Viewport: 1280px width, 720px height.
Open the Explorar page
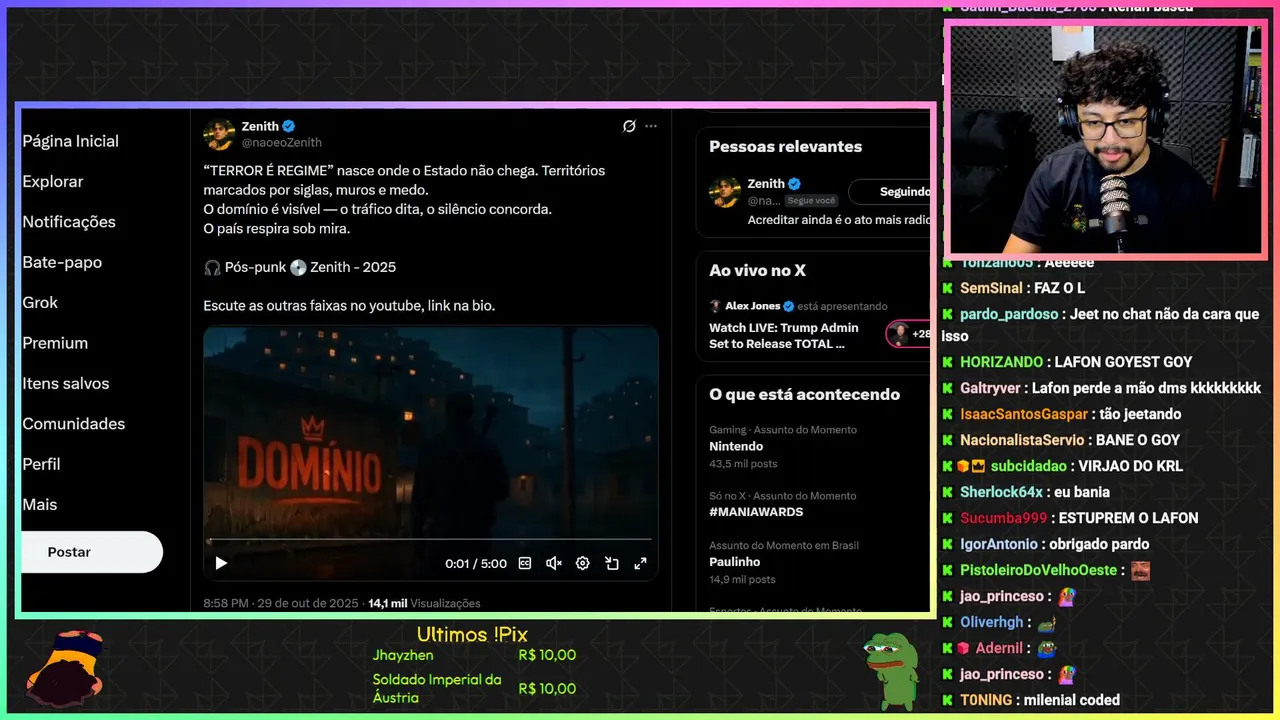coord(53,181)
